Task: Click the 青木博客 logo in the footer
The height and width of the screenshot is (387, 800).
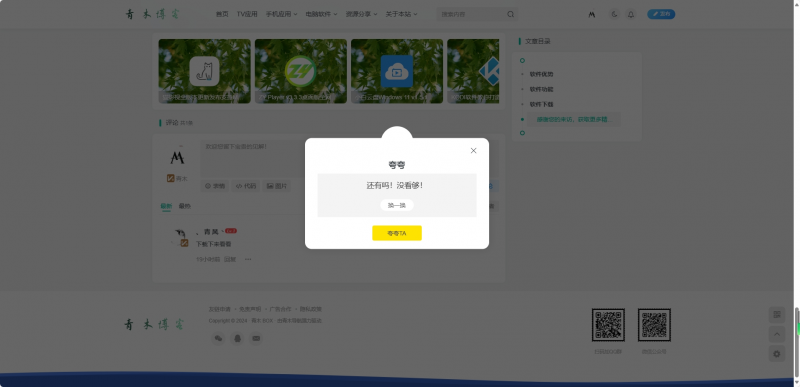Action: click(154, 324)
